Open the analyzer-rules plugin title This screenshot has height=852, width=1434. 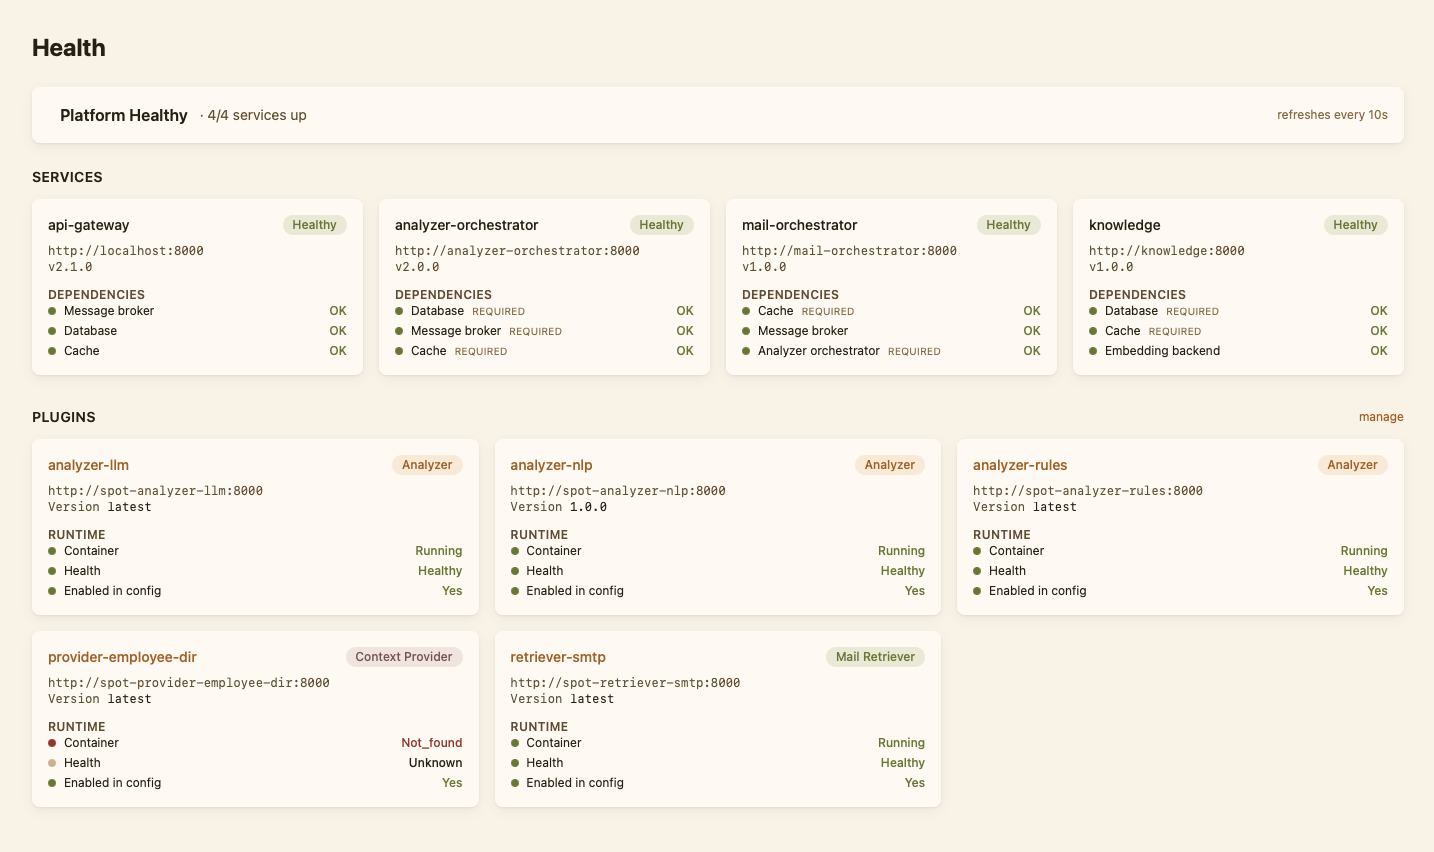pos(1020,465)
